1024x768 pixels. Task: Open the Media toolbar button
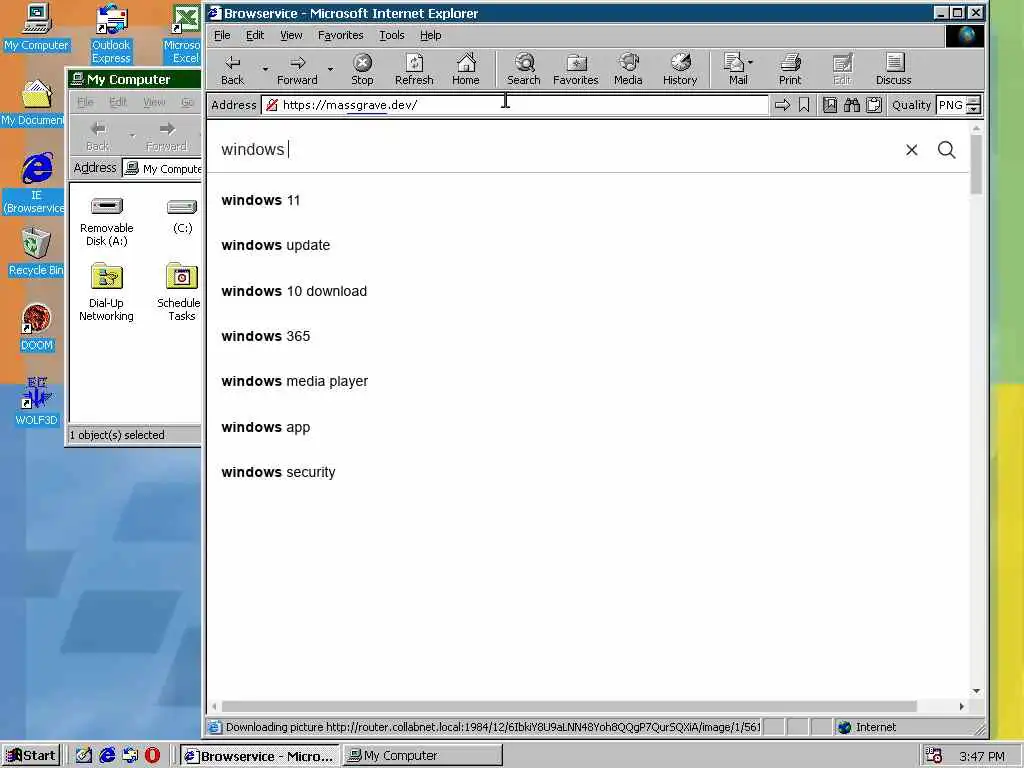628,70
